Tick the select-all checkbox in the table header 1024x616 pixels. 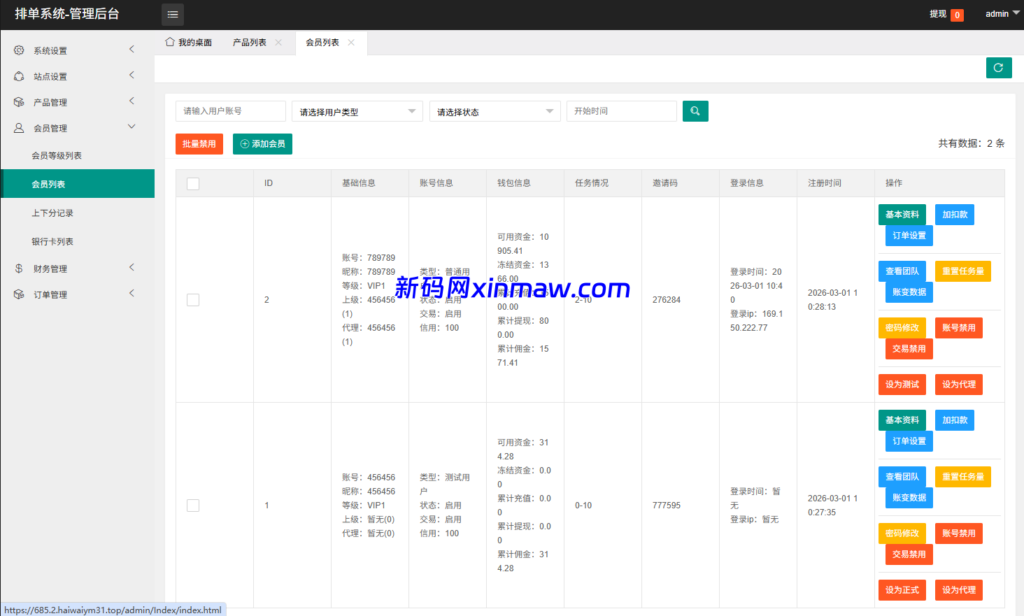(192, 182)
